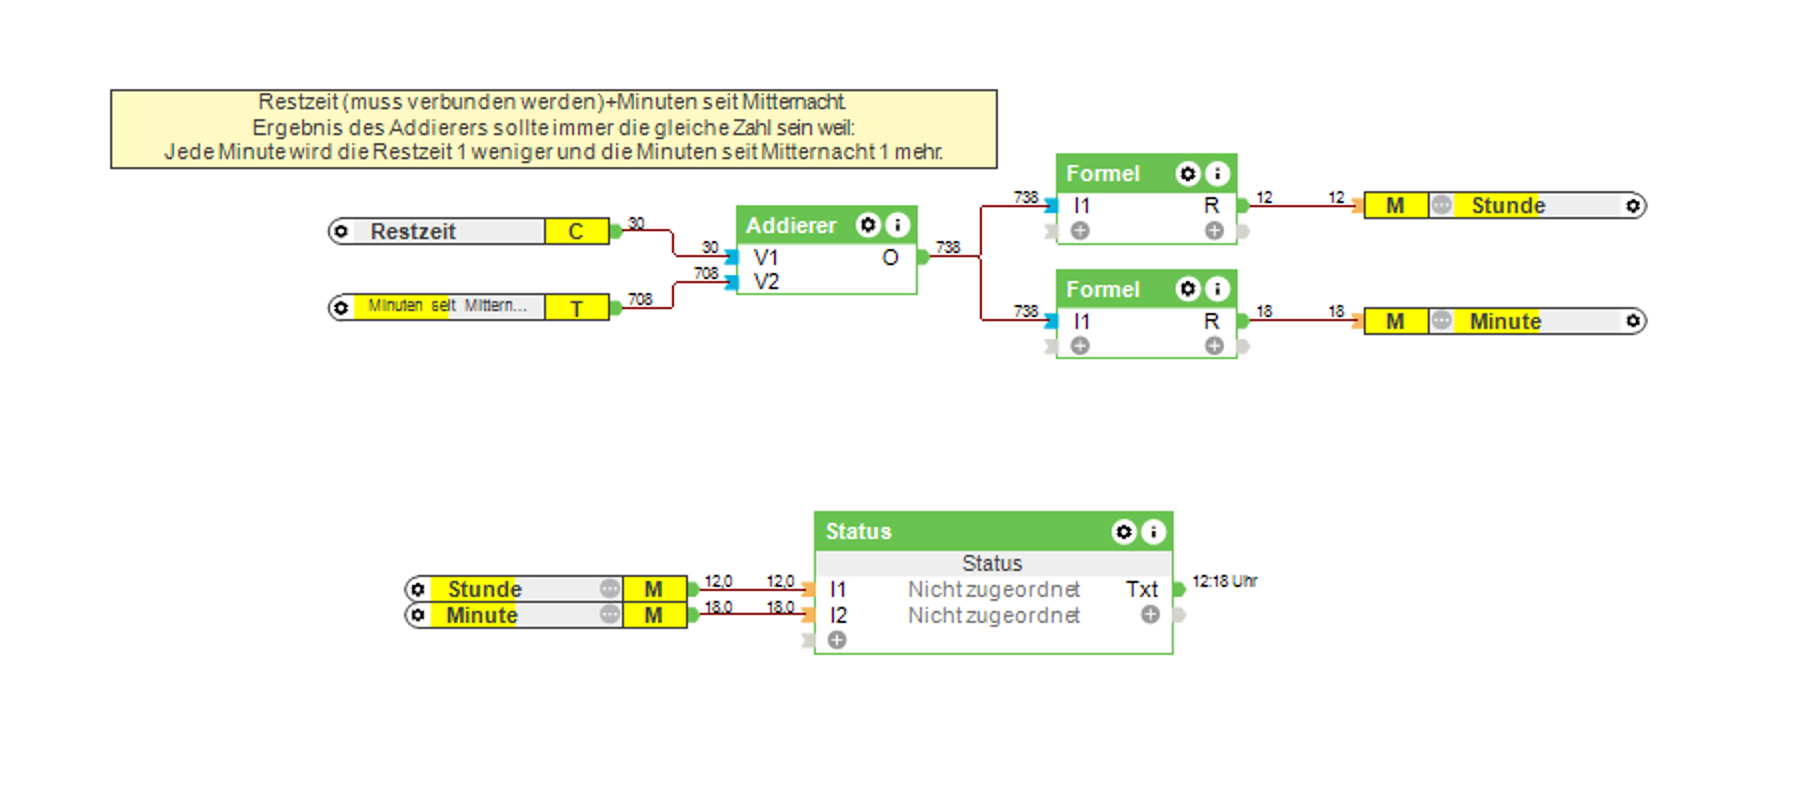Select yellow M tag of Stunde feeding Status I1

pyautogui.click(x=654, y=589)
